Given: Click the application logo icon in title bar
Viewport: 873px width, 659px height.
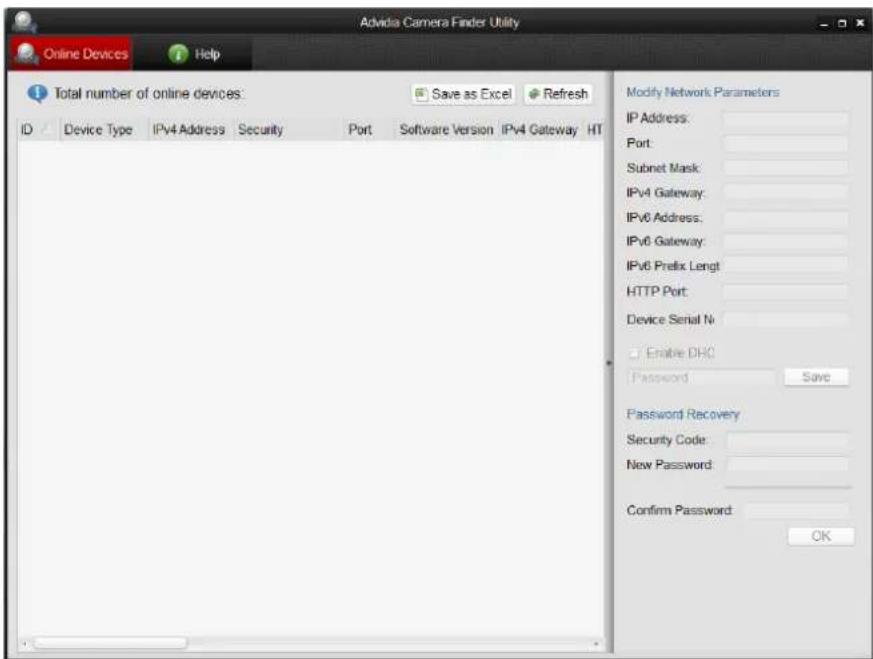Looking at the screenshot, I should (24, 22).
